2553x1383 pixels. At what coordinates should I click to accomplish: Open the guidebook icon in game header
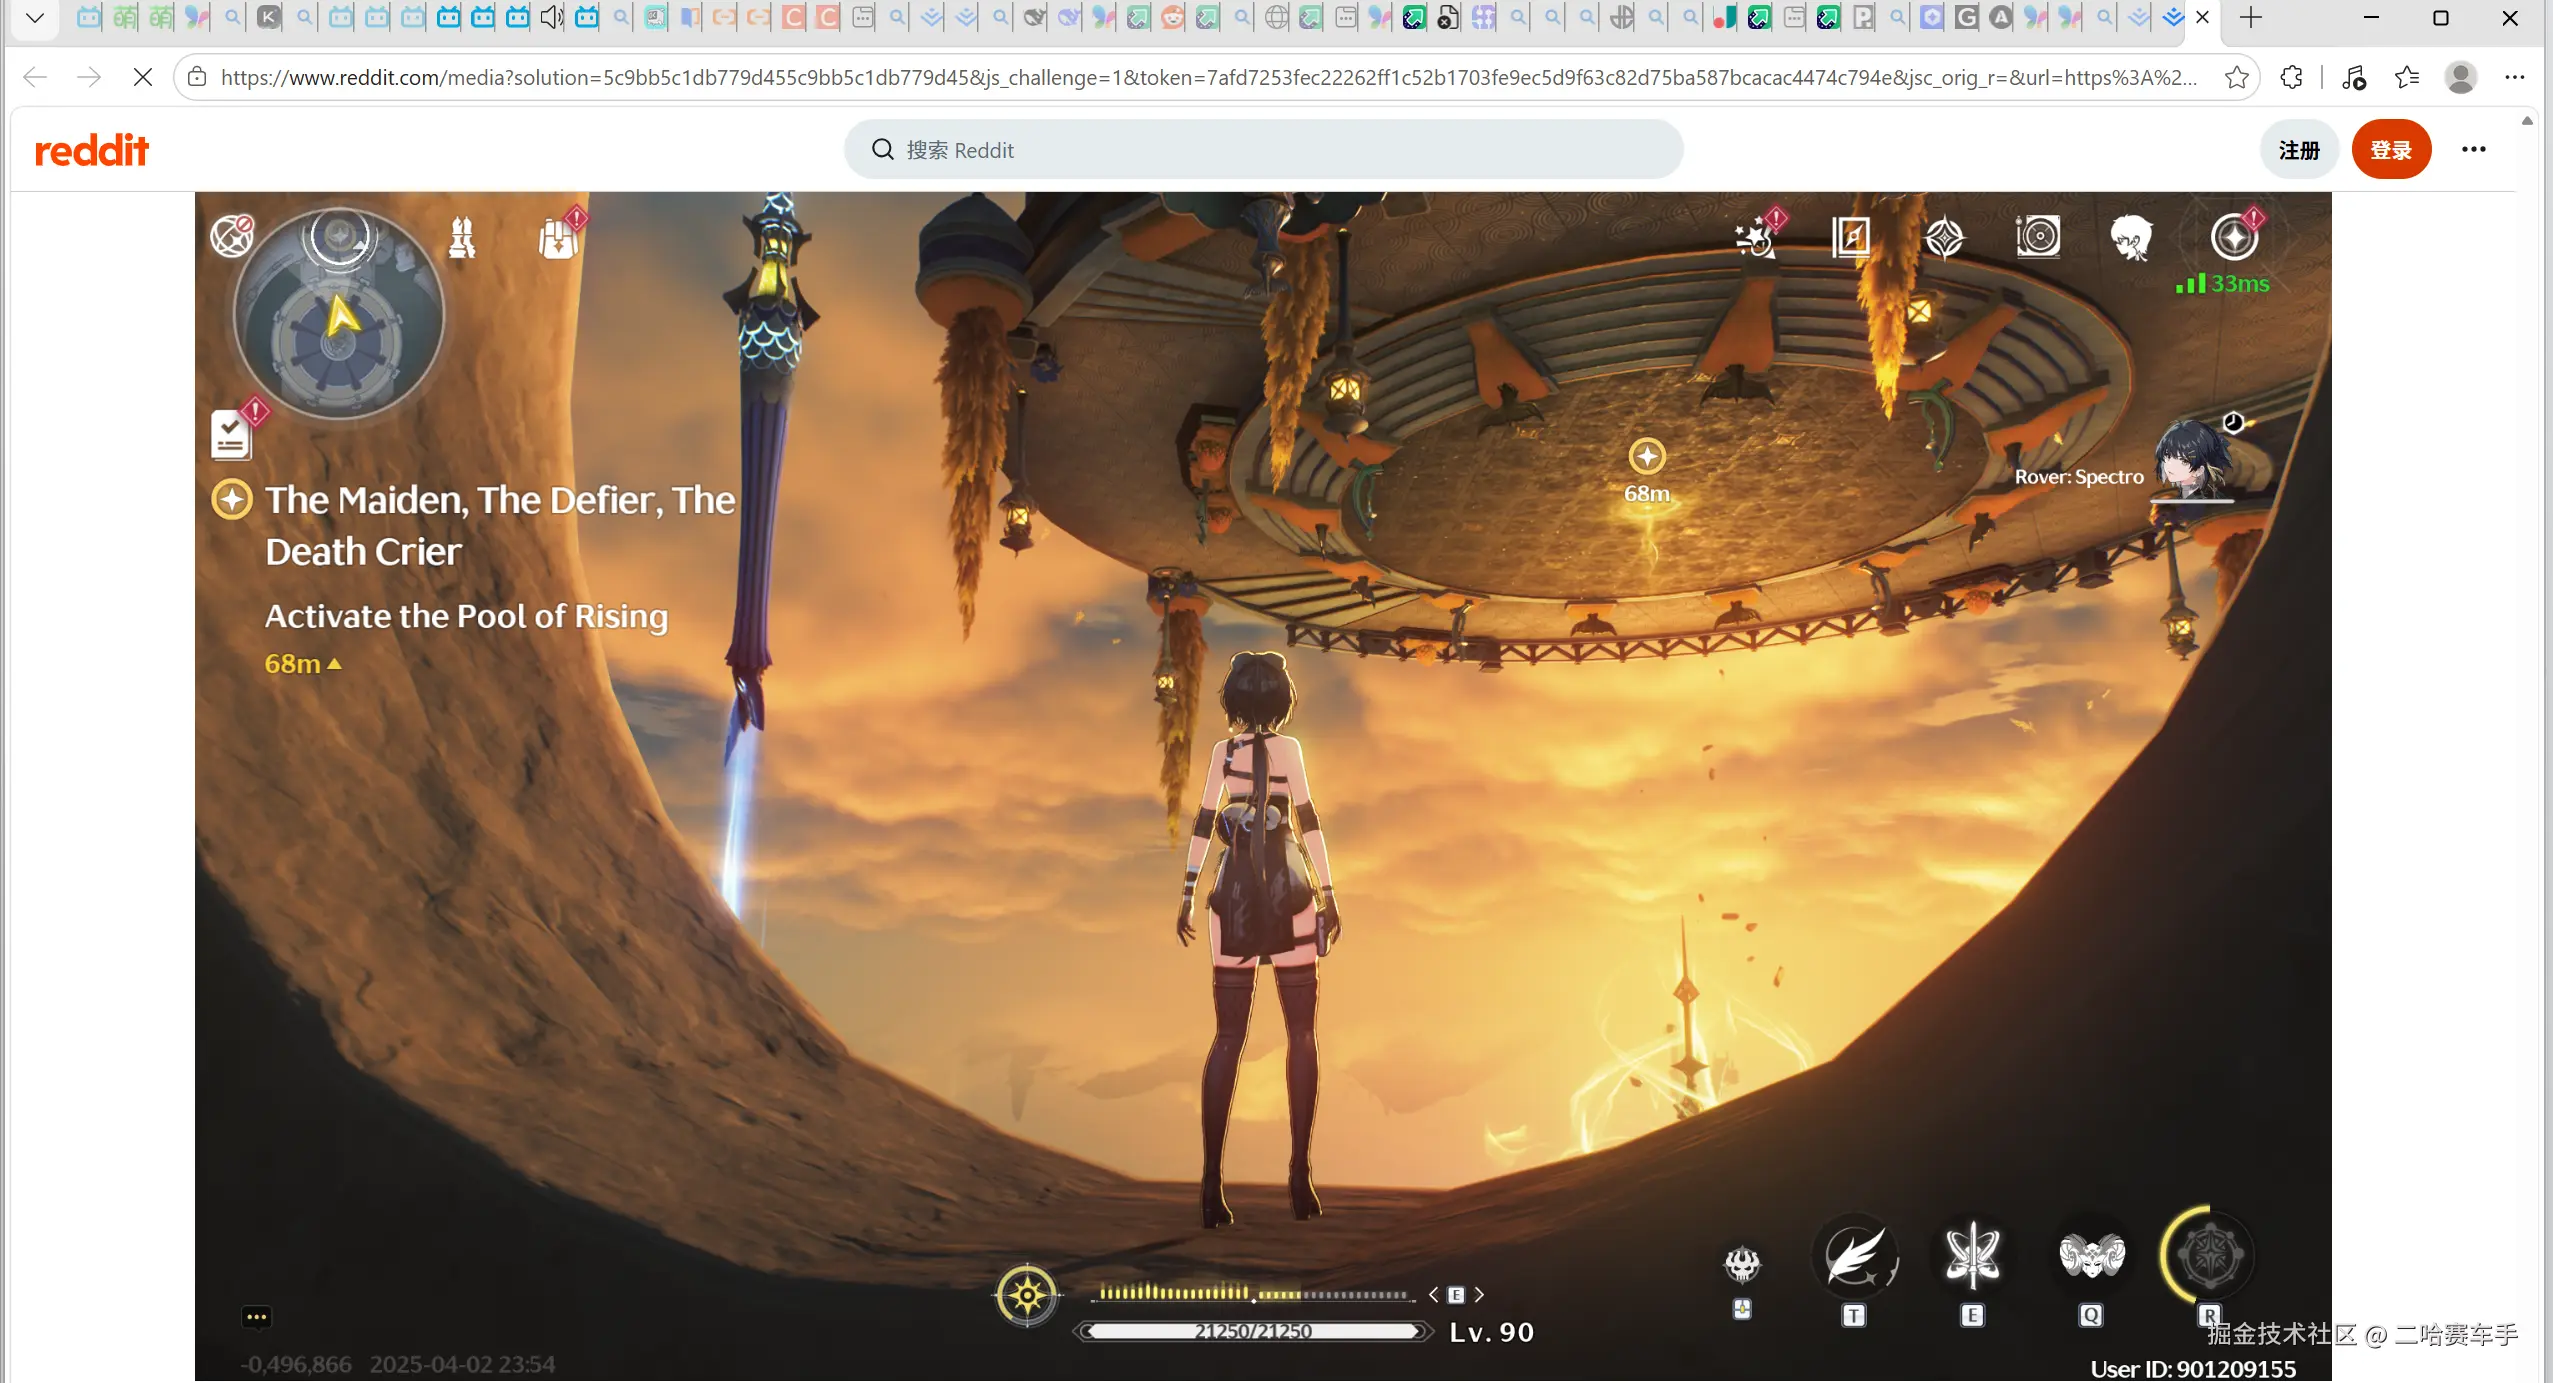click(x=1850, y=238)
